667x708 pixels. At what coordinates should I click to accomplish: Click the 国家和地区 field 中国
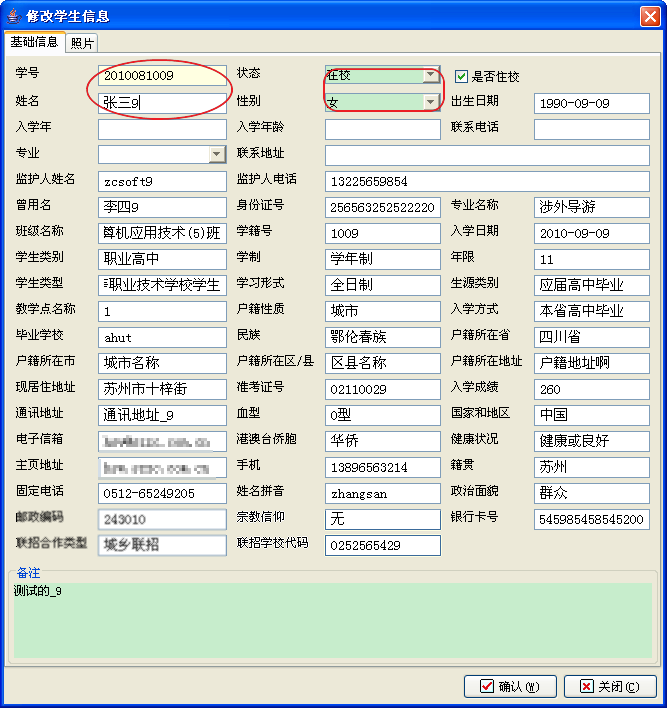point(592,415)
